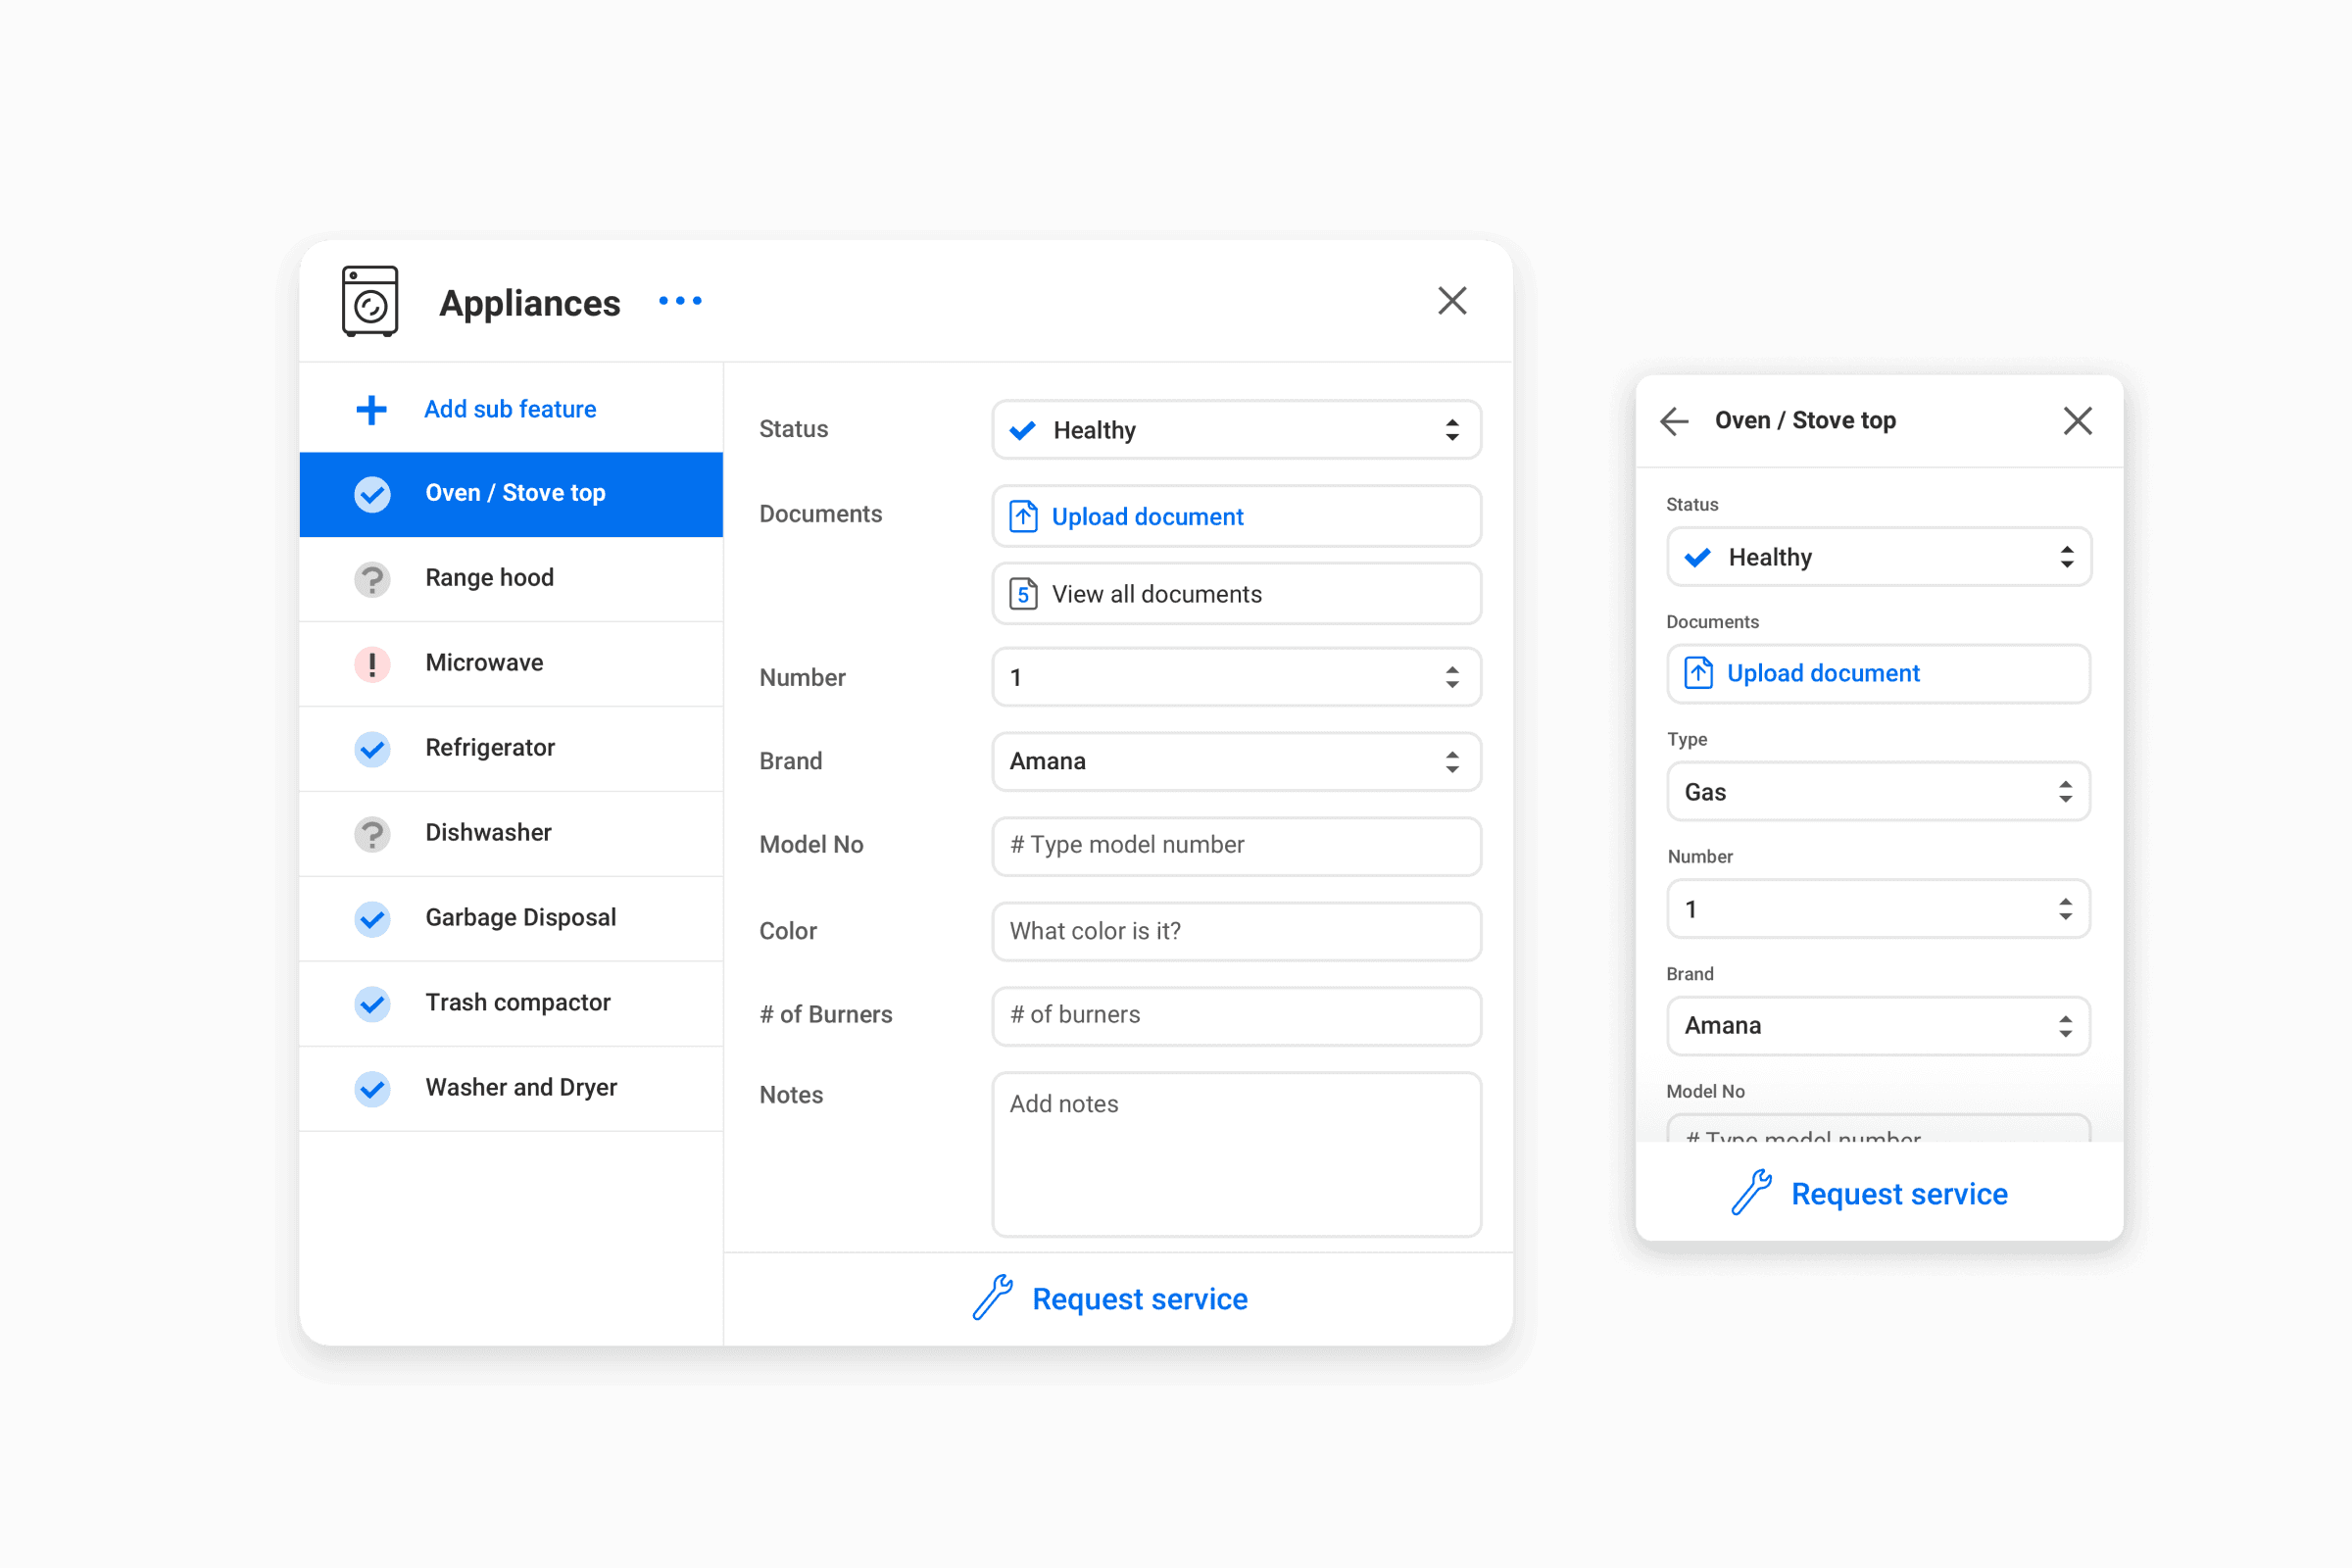
Task: Click the Color input field
Action: tap(1236, 932)
